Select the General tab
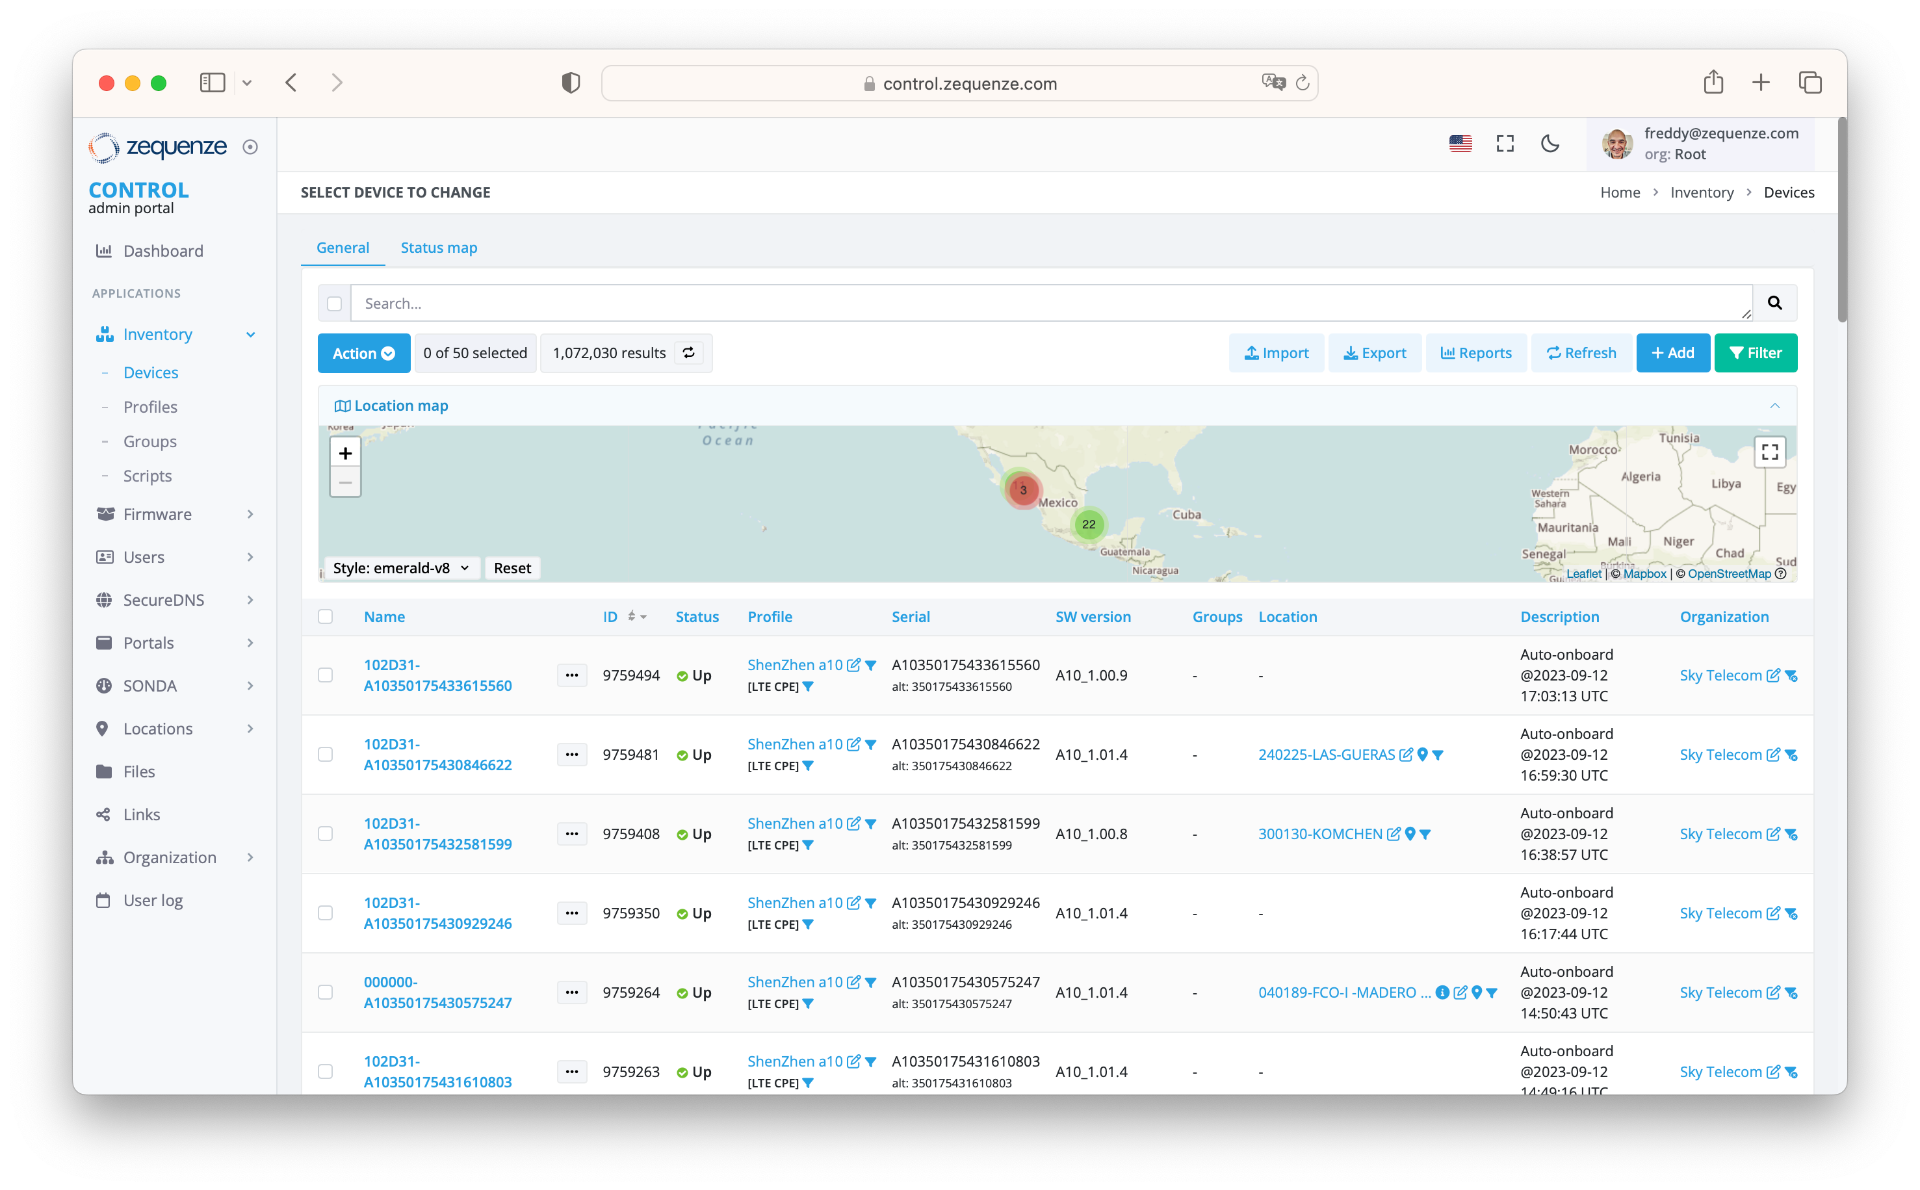This screenshot has height=1190, width=1920. 342,248
